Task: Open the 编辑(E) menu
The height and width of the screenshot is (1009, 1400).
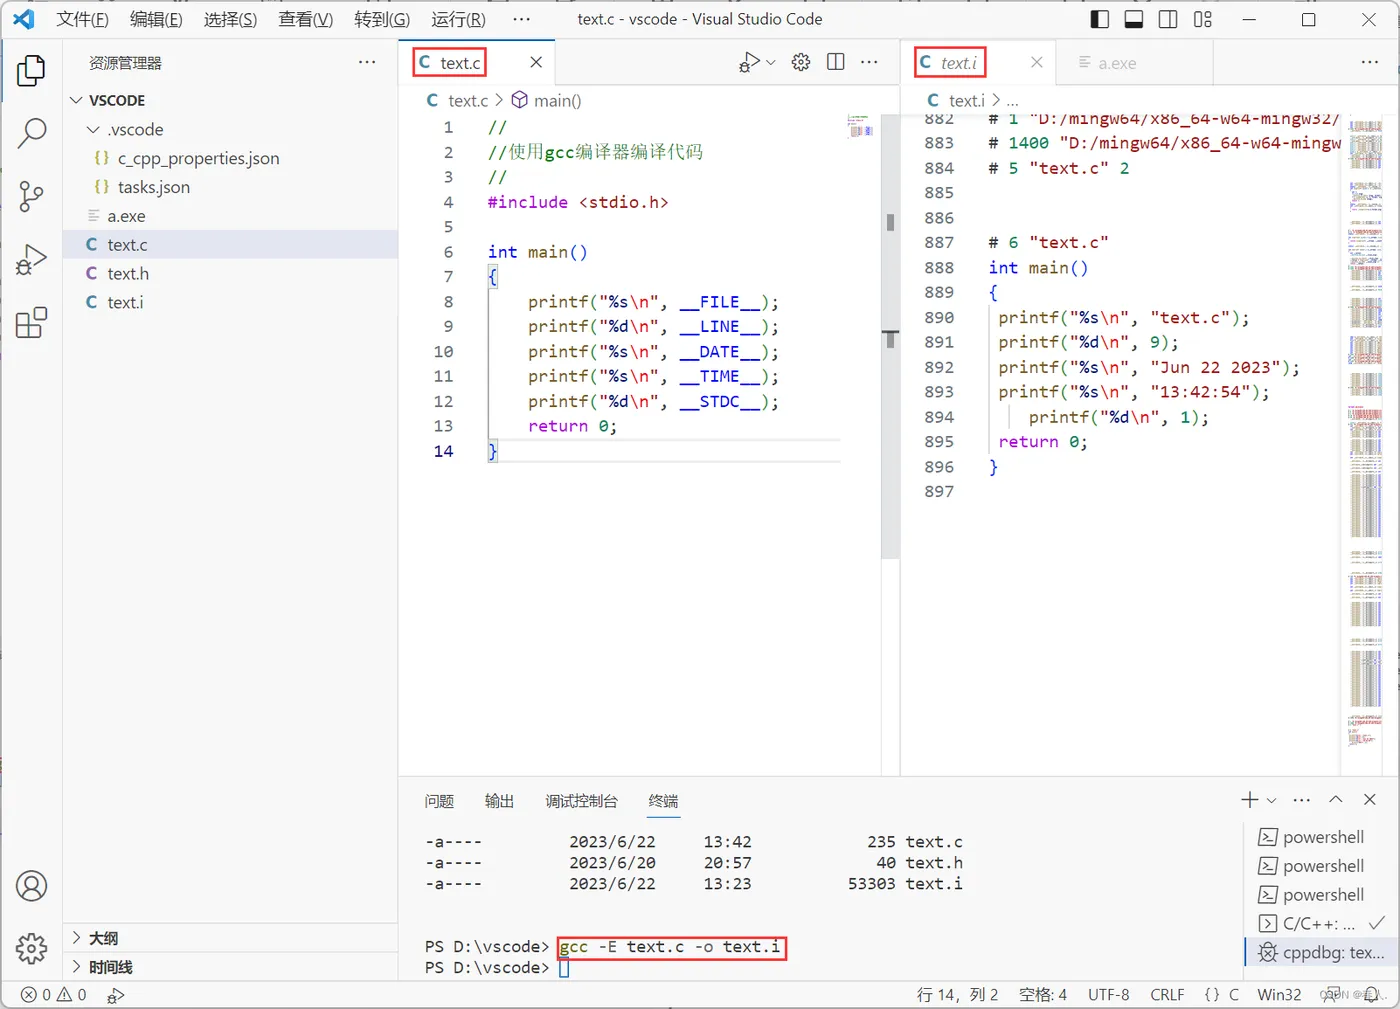Action: click(156, 19)
